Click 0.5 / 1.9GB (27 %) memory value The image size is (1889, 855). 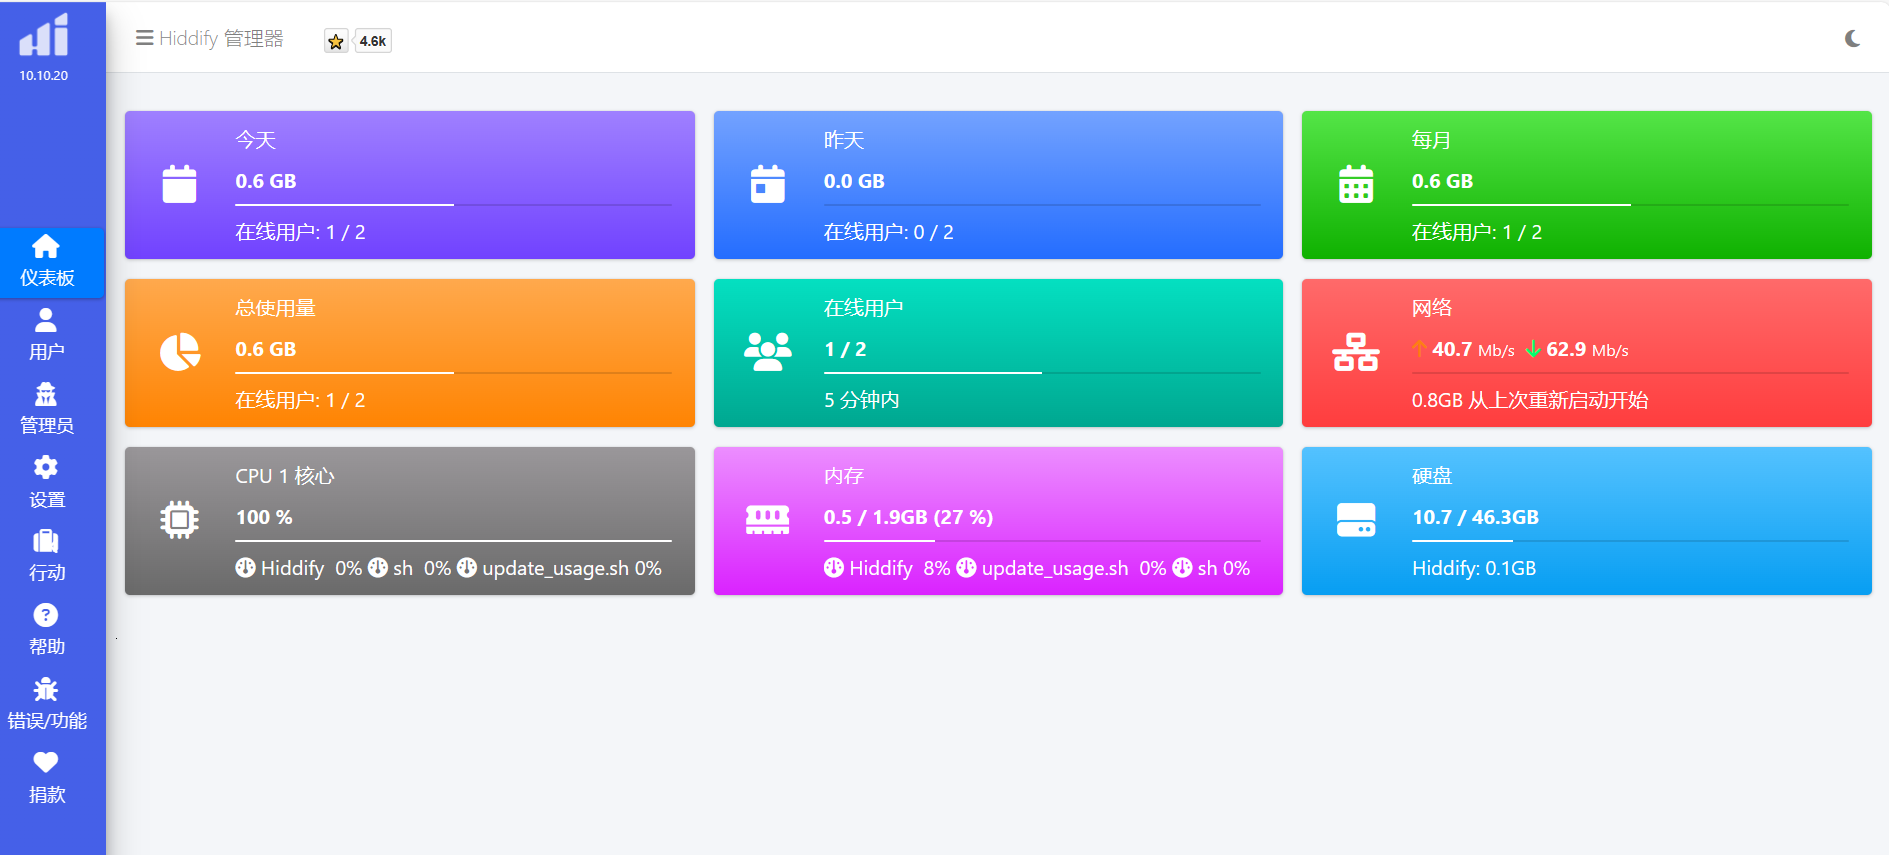click(909, 517)
